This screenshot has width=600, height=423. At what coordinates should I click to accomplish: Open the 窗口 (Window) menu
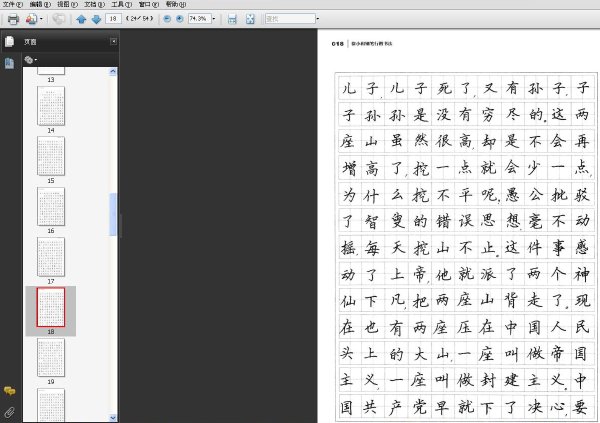coord(149,4)
